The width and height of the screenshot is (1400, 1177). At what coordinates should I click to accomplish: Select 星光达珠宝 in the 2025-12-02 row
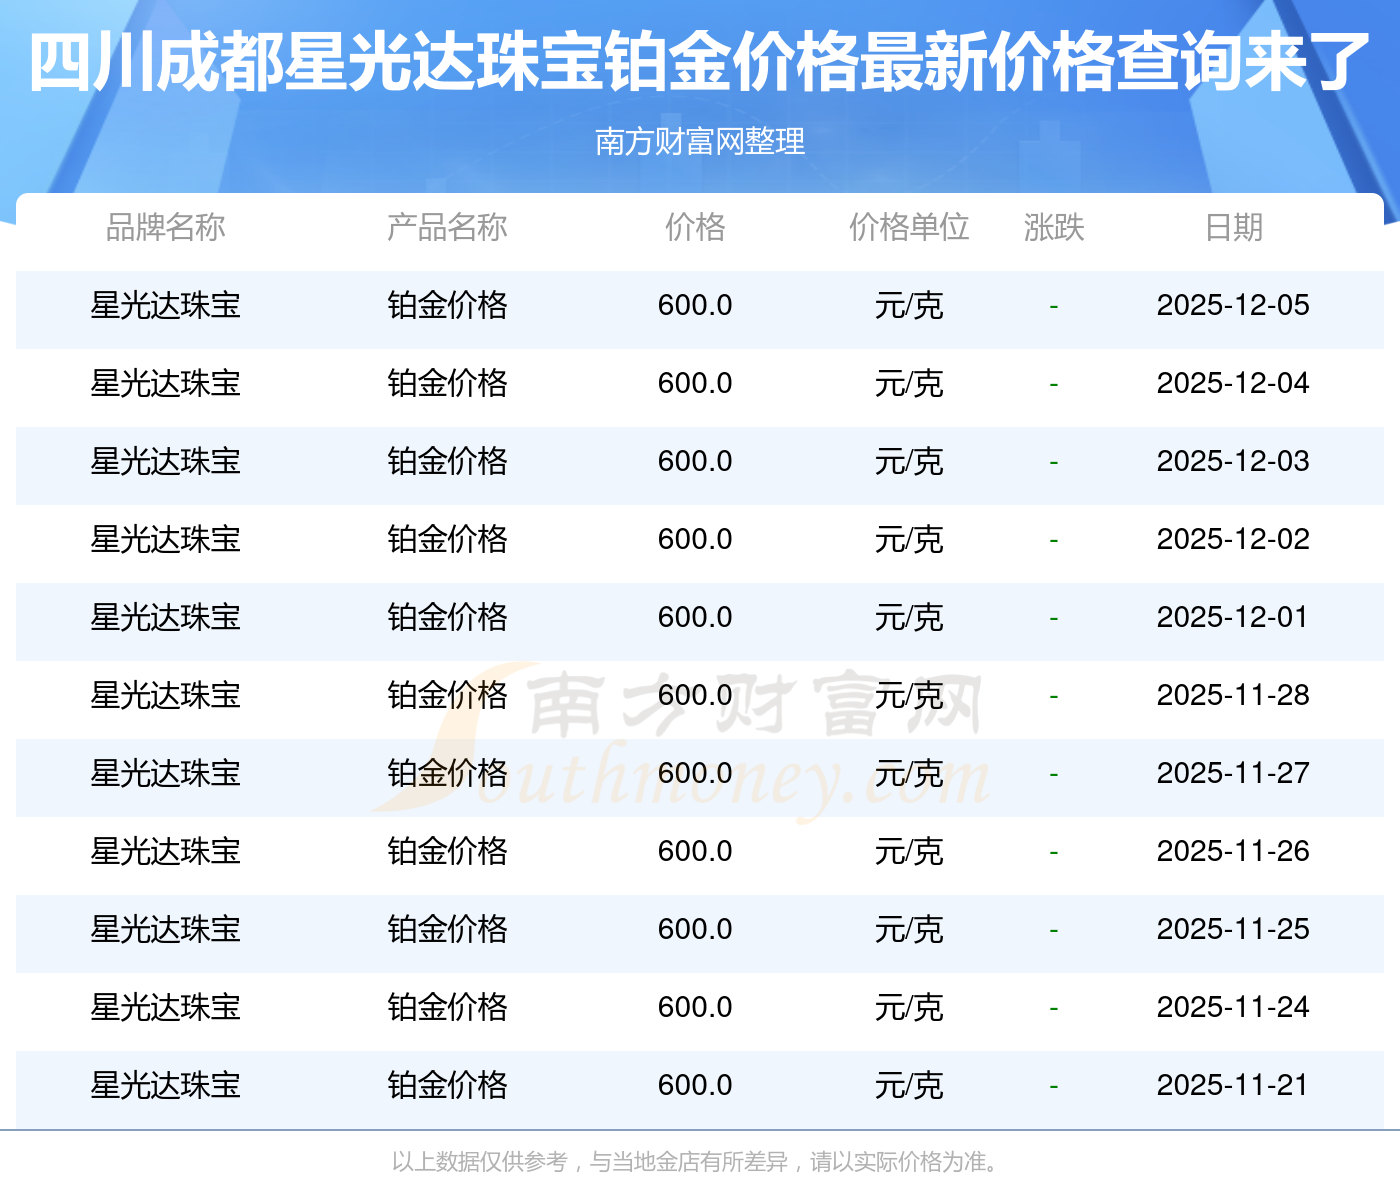point(165,540)
